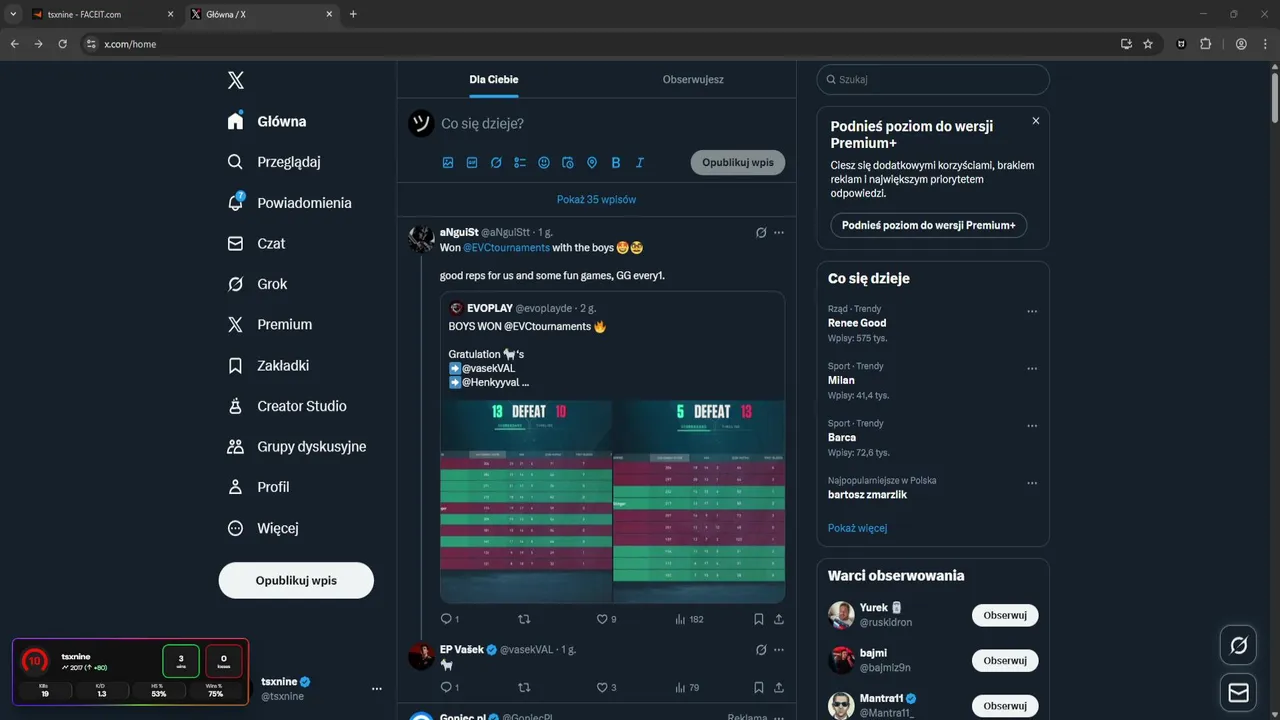Viewport: 1280px width, 720px height.
Task: Open @EVCtournaments mention in aNguiSt post
Action: (x=506, y=247)
